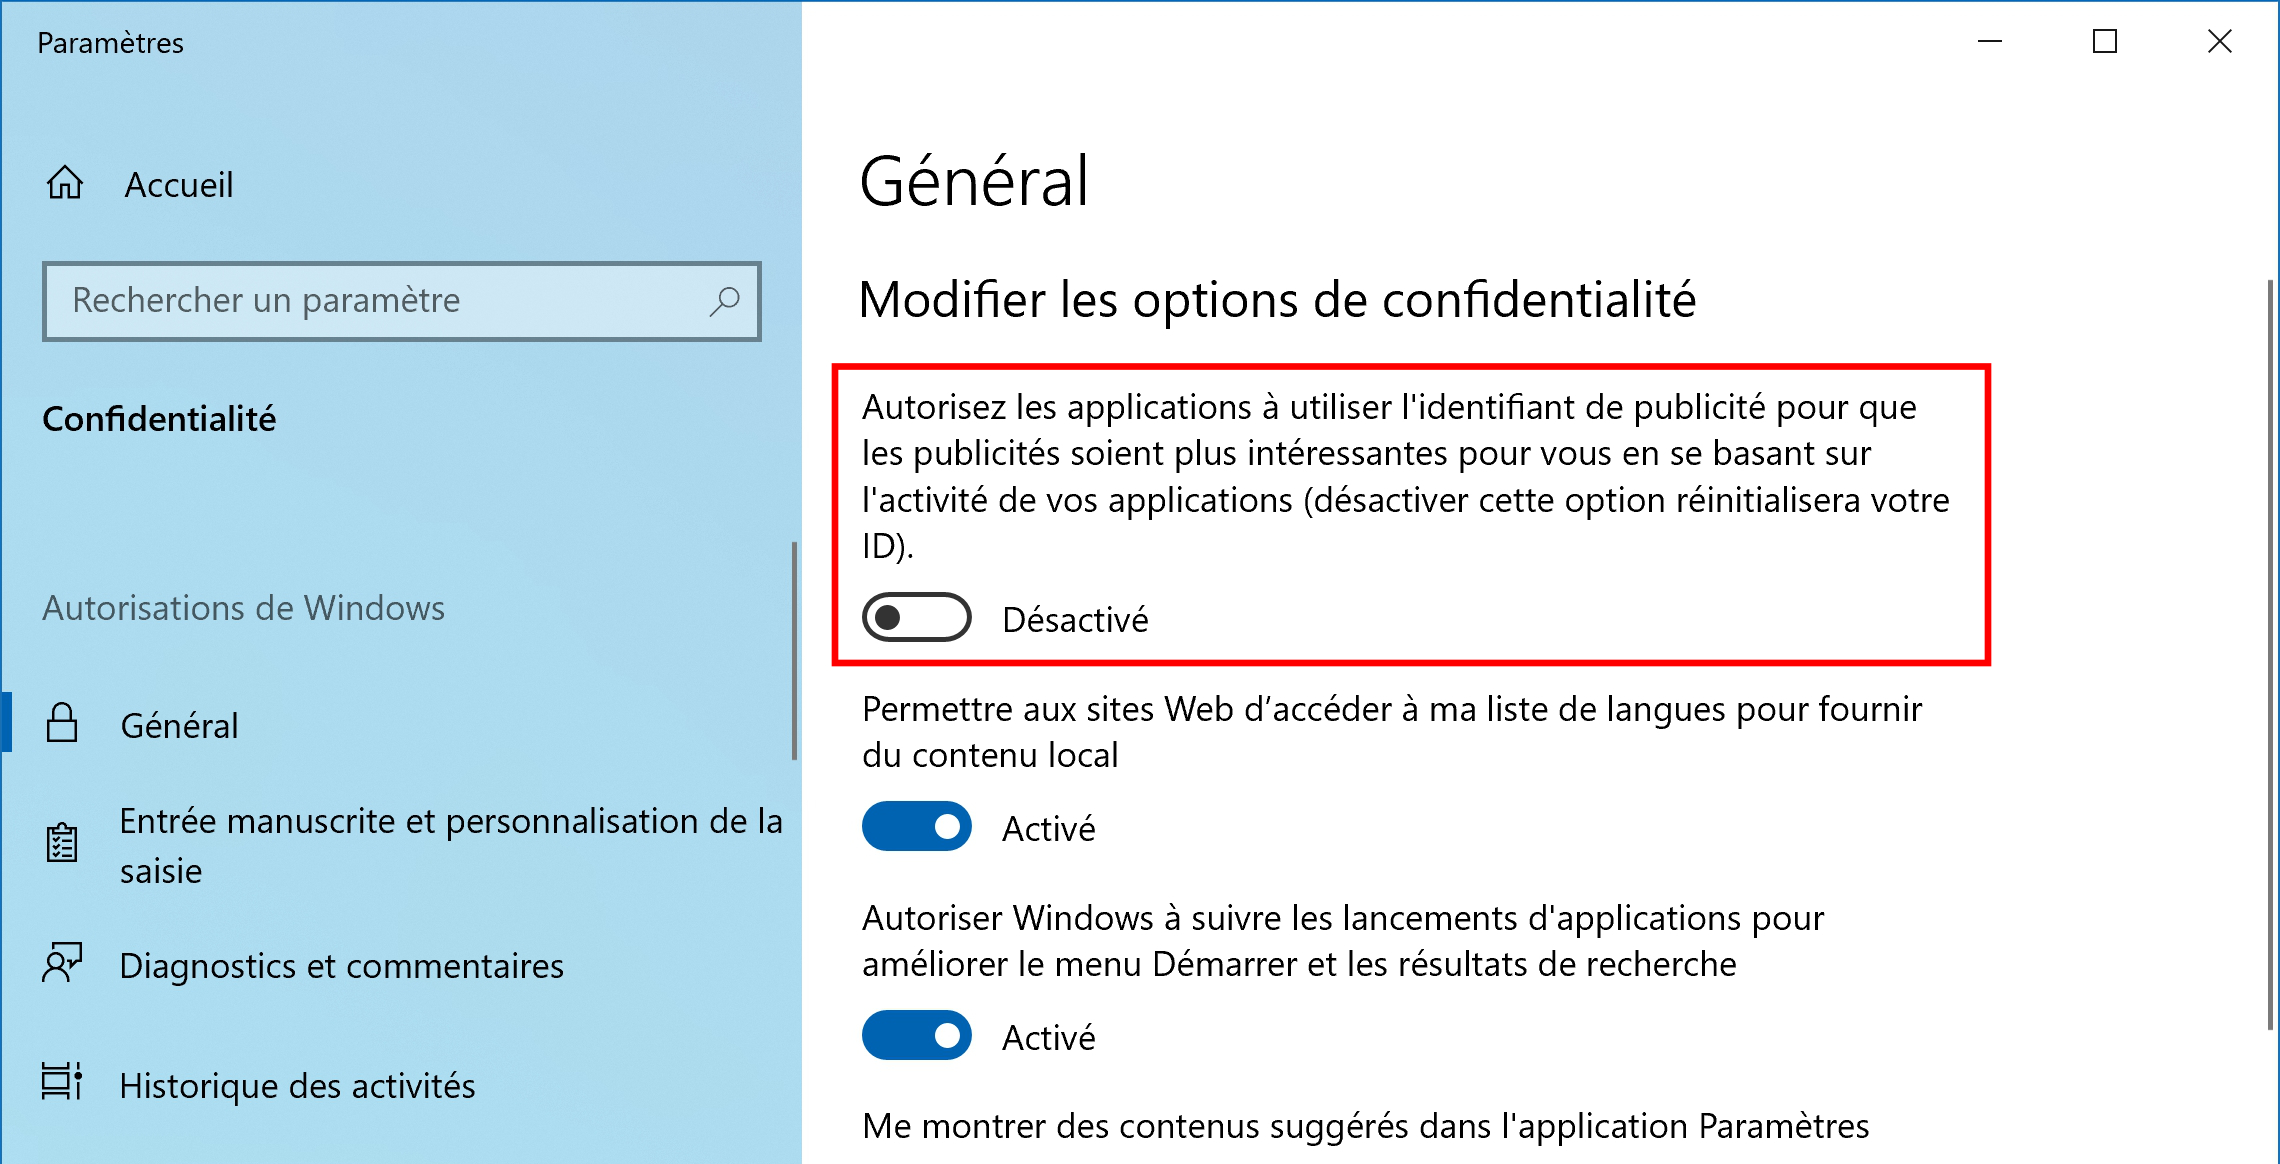Disable the language list access toggle
The image size is (2280, 1164).
click(x=916, y=826)
